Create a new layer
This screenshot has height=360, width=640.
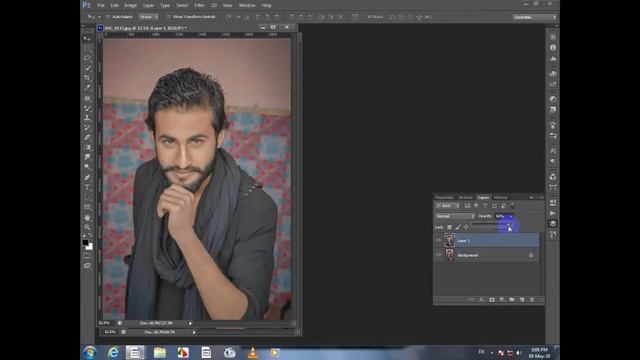coord(522,300)
